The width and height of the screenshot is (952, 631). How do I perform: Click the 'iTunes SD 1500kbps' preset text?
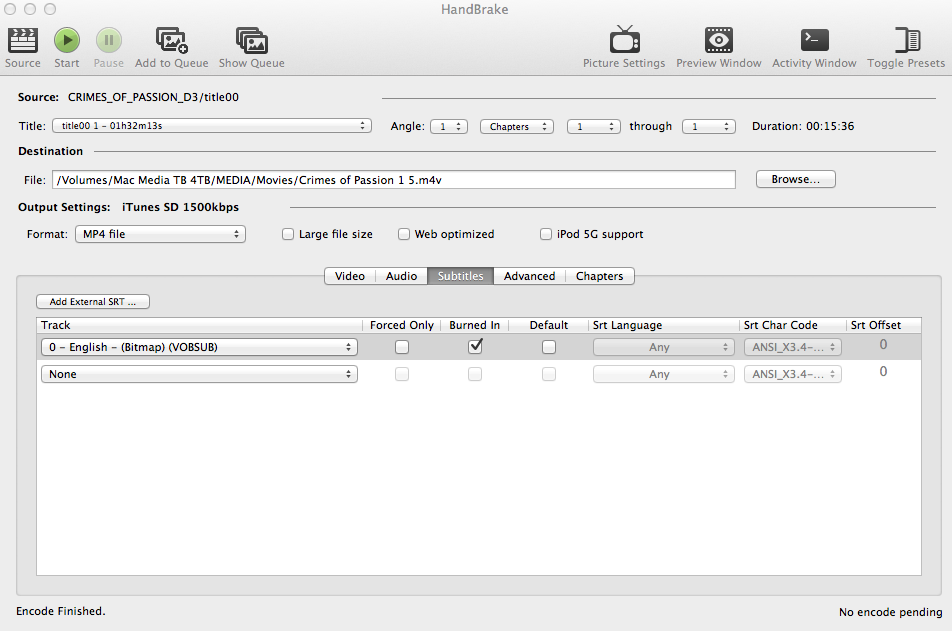click(180, 207)
